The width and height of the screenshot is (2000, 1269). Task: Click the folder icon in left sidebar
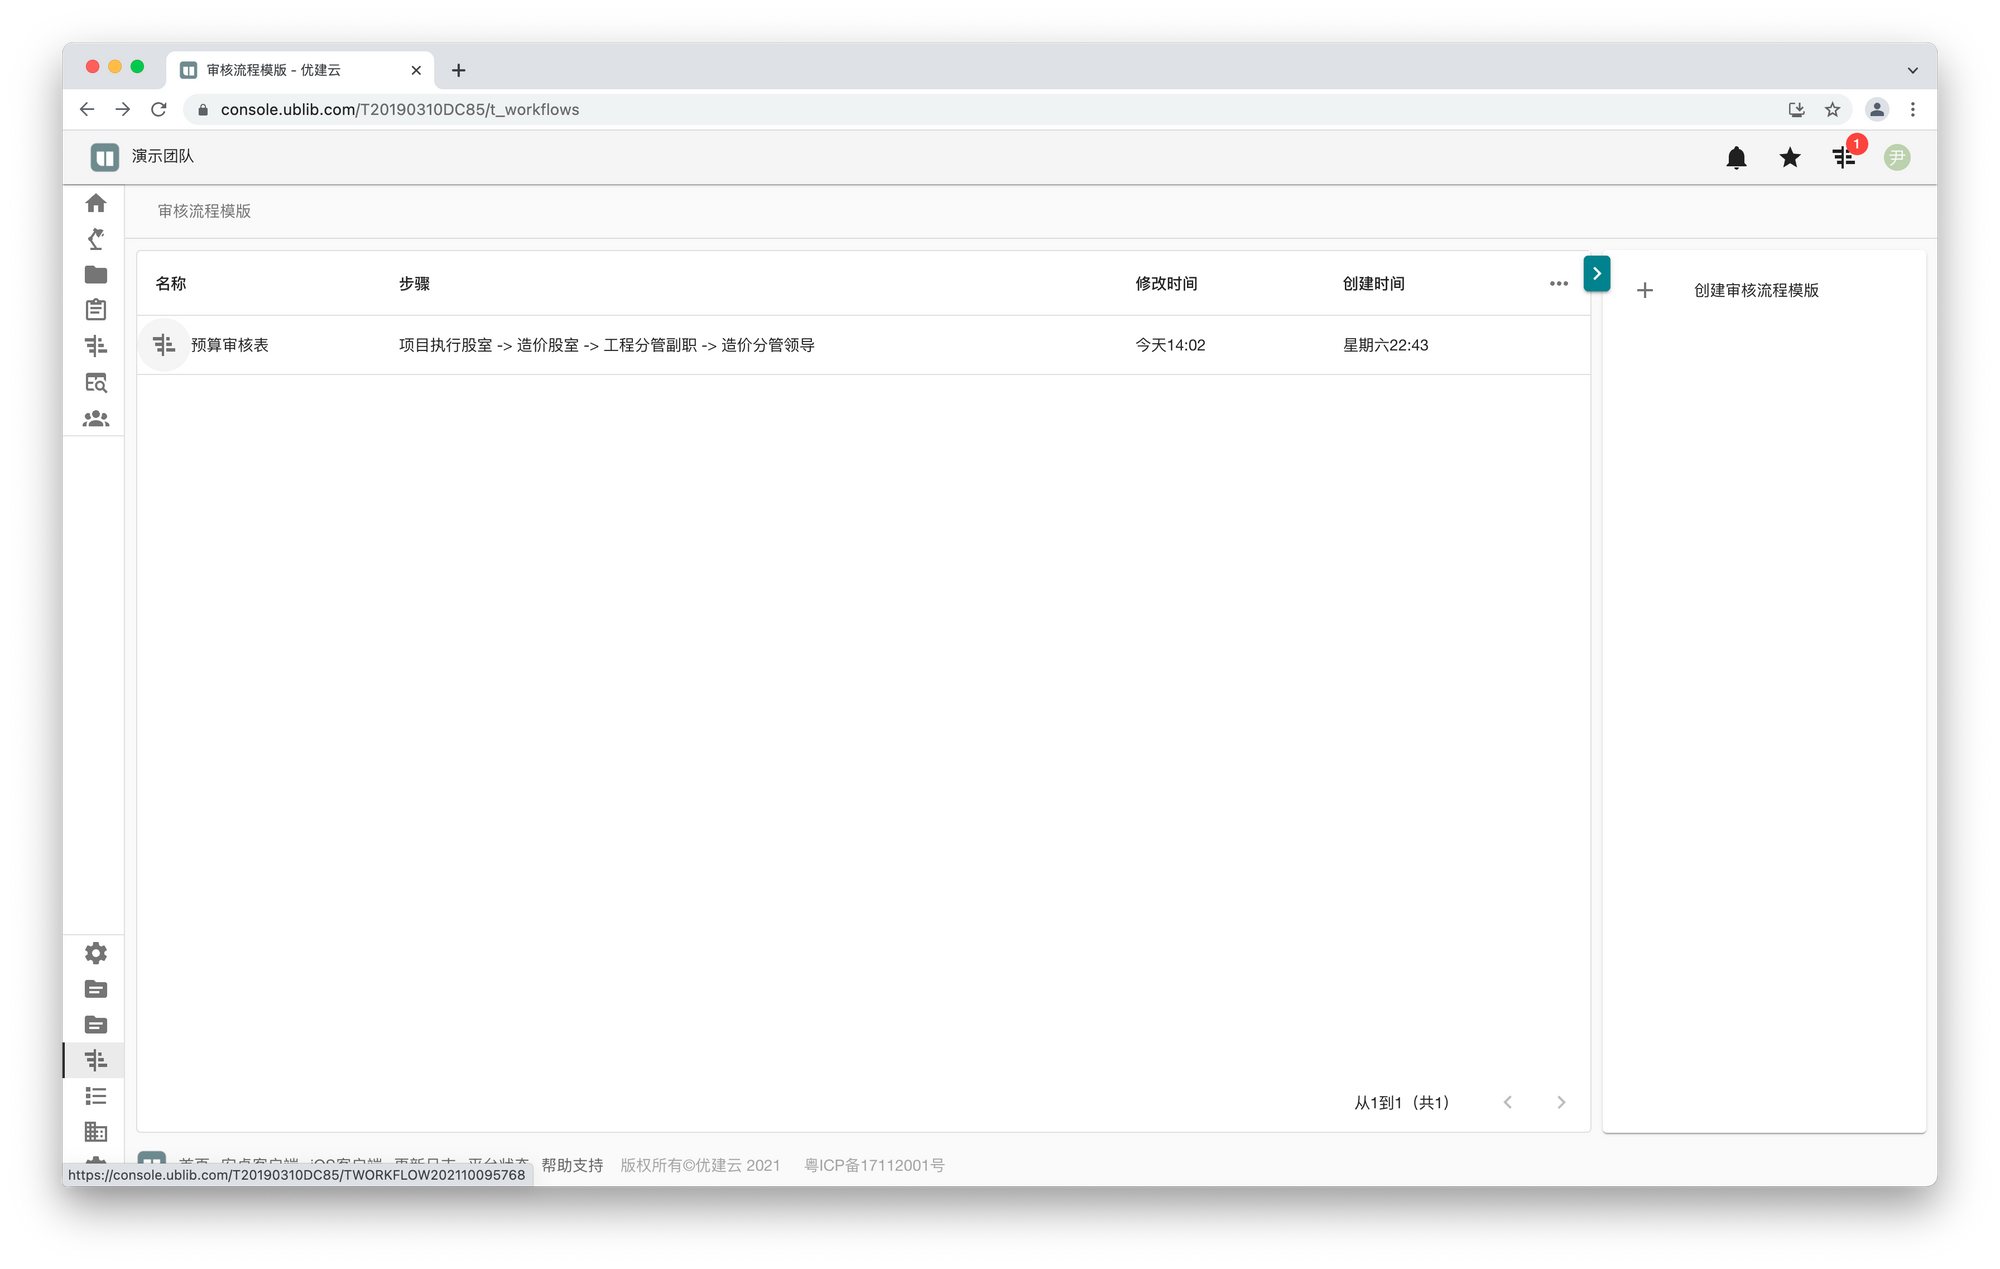[96, 275]
